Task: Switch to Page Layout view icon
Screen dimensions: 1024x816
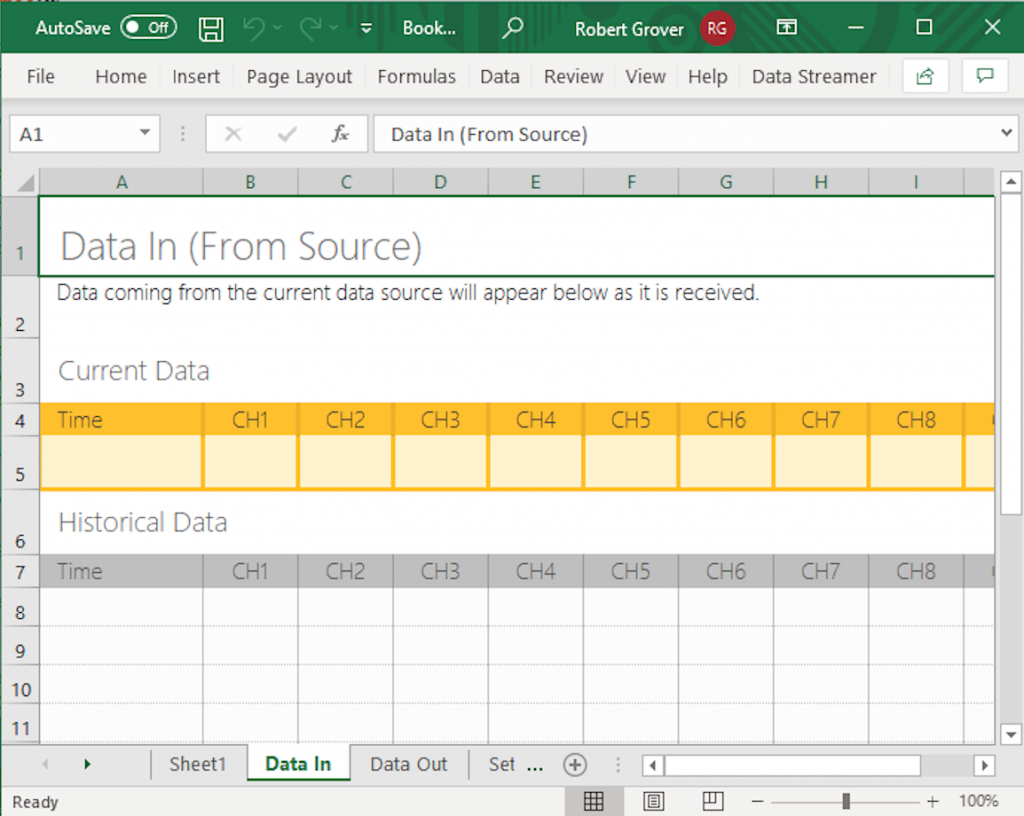Action: tap(653, 800)
